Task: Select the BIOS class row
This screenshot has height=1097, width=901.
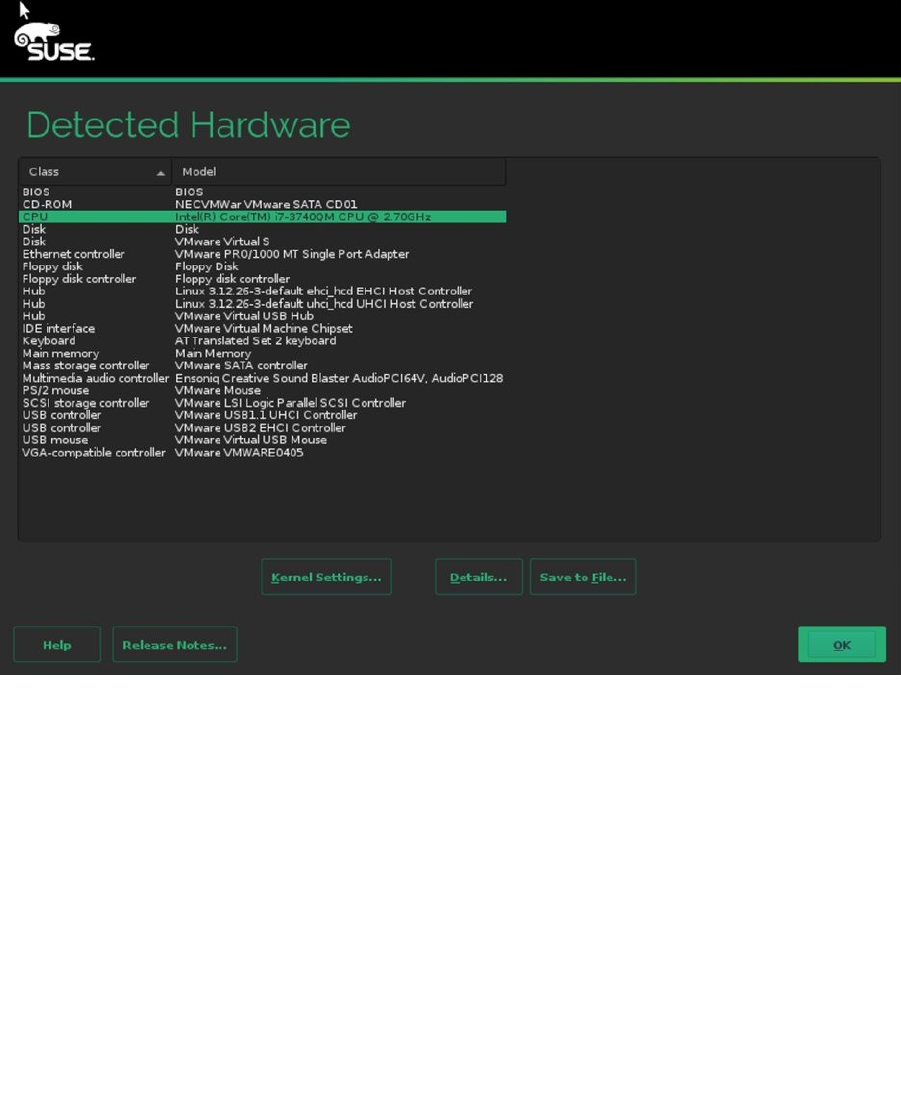Action: coord(262,192)
